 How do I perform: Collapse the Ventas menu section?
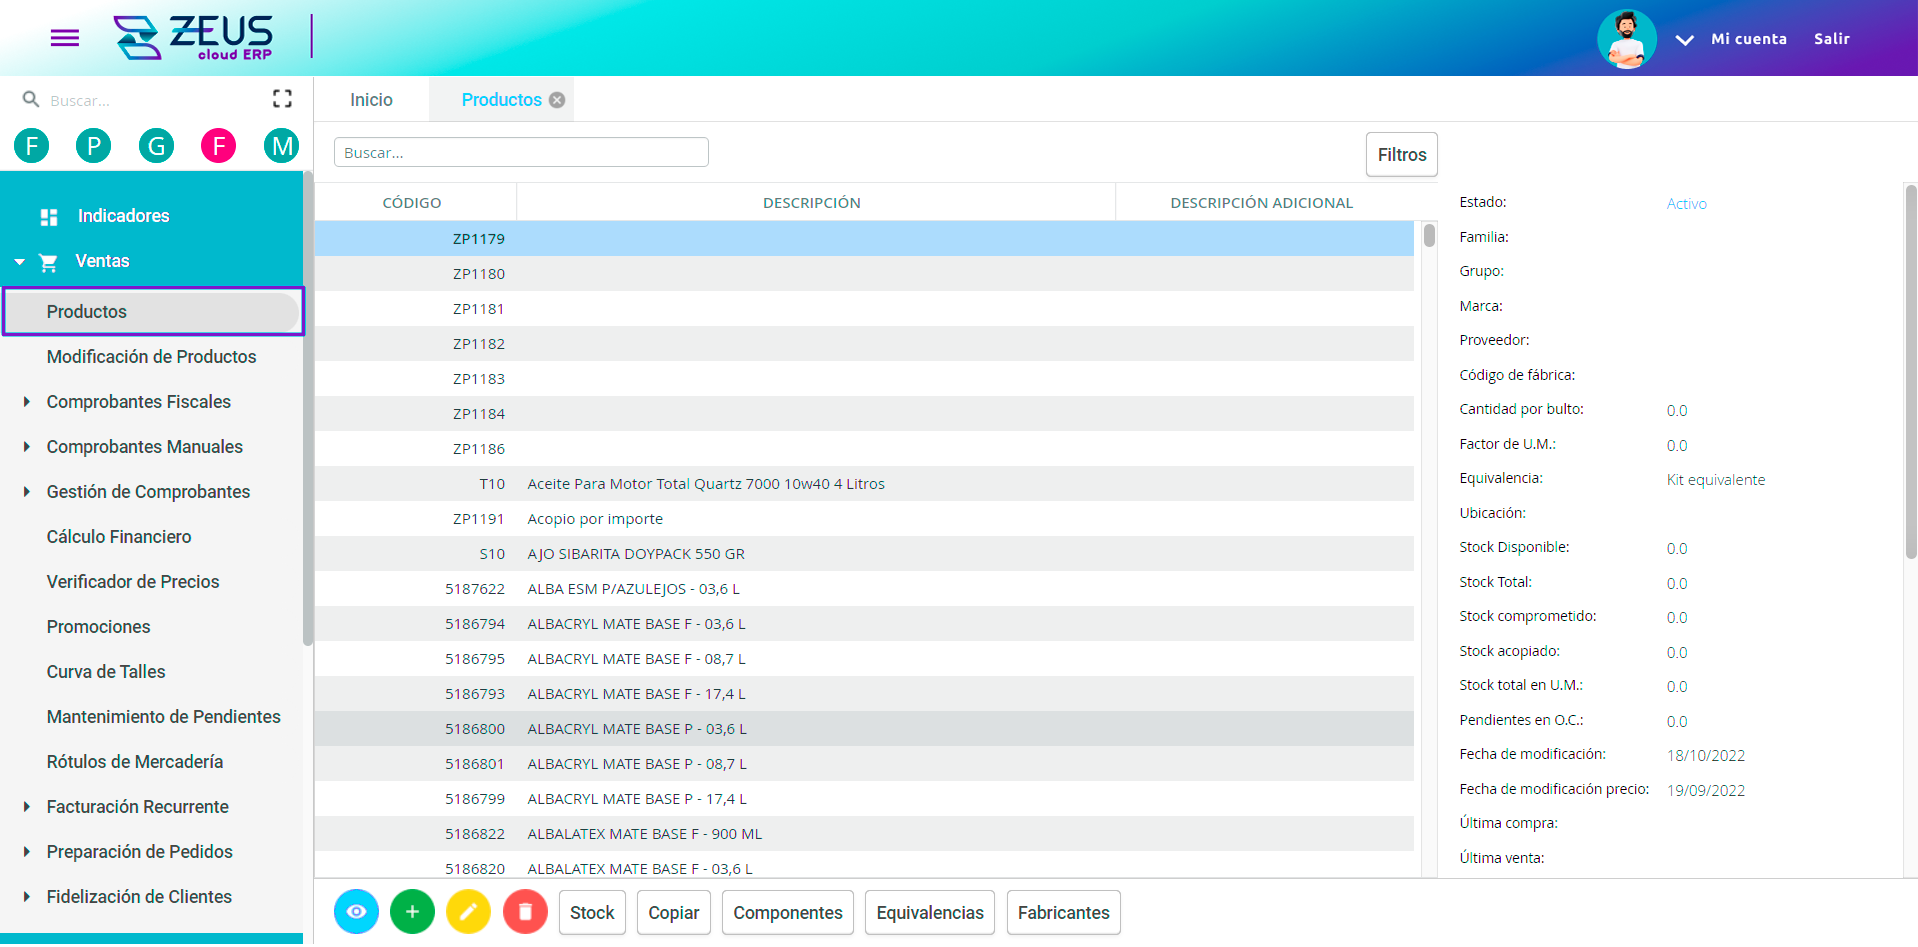pos(20,262)
